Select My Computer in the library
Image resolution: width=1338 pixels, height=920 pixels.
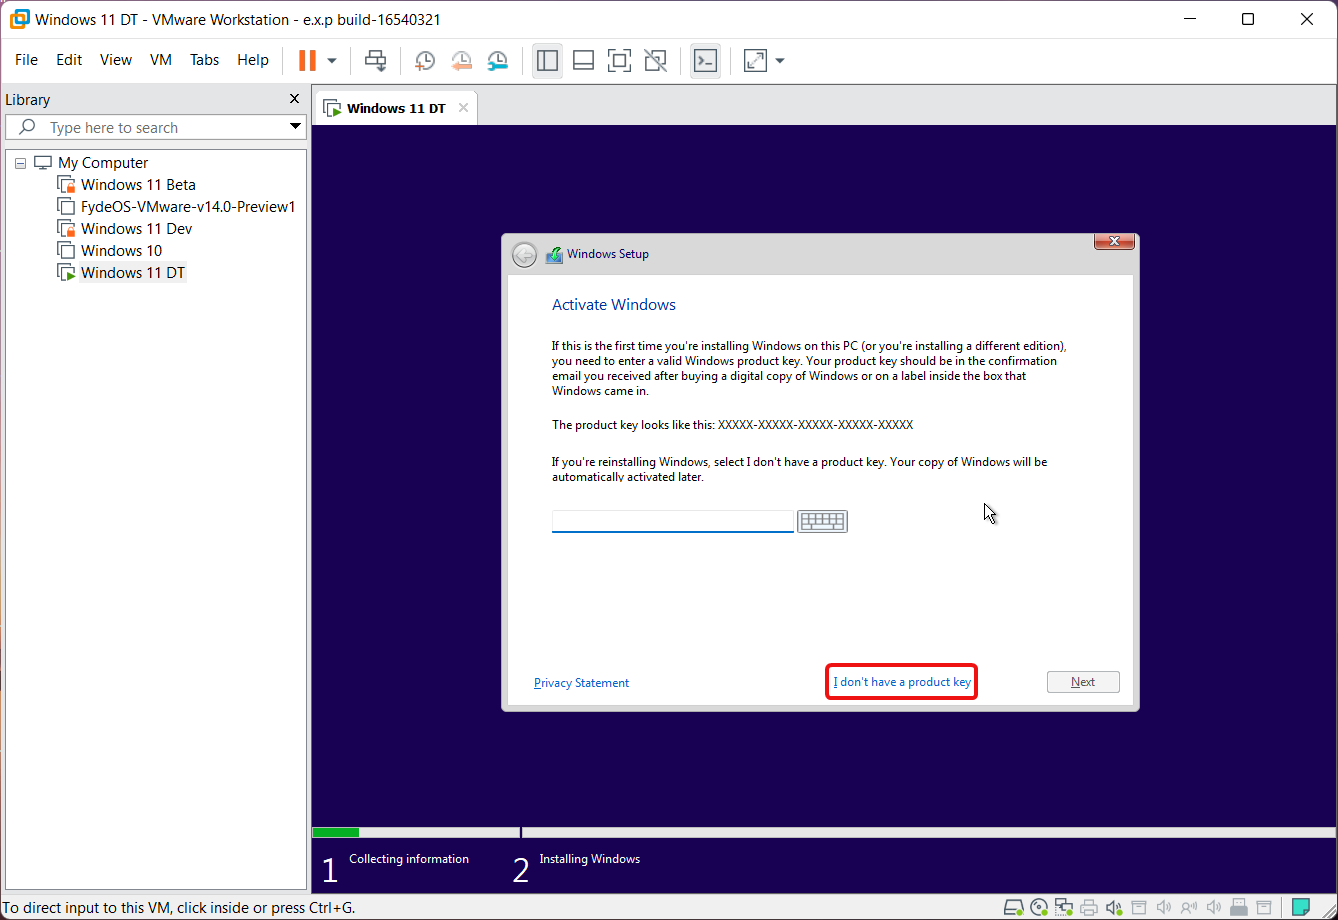(x=103, y=163)
